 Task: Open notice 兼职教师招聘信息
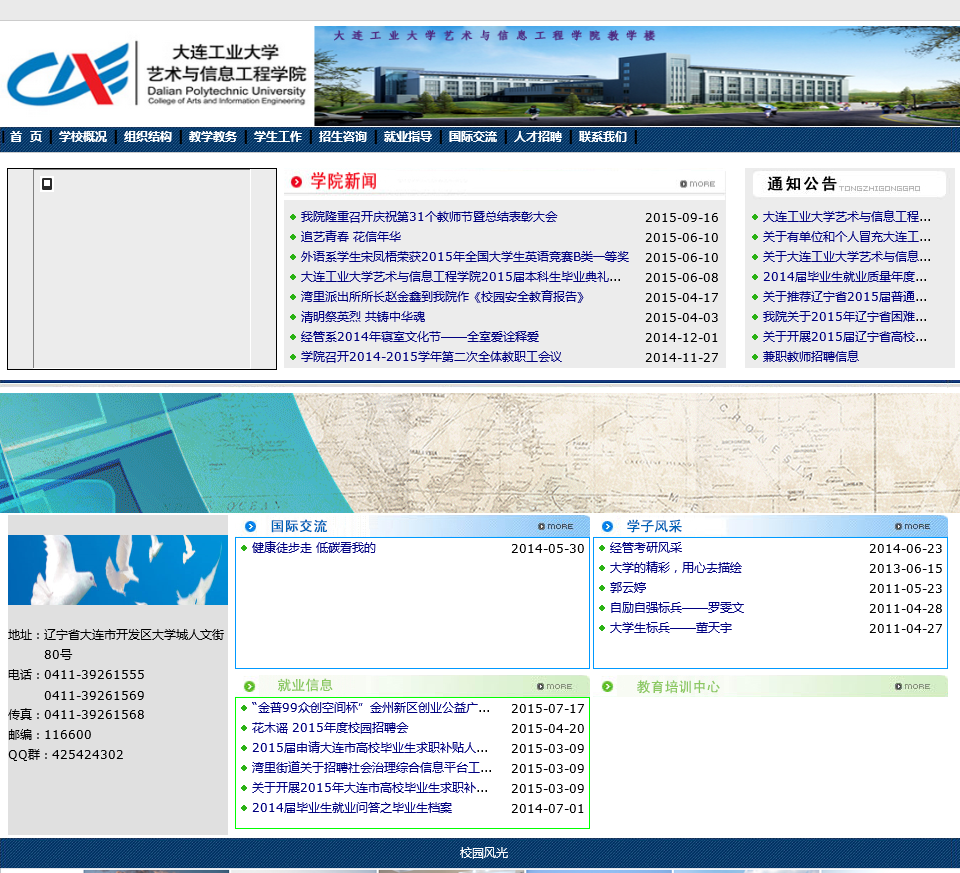(811, 357)
